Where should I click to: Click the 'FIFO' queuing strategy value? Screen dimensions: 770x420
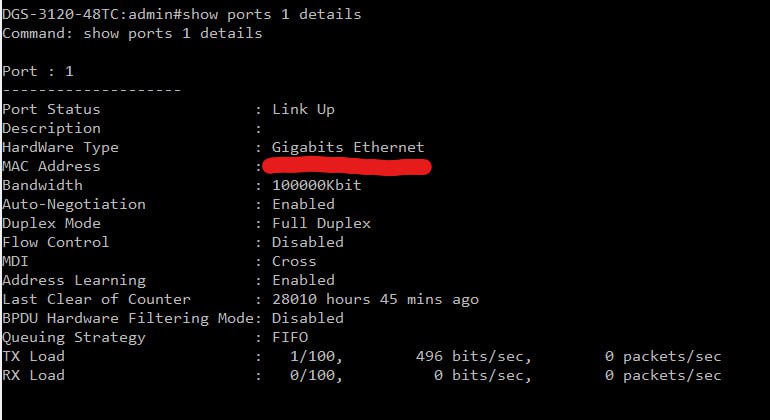click(x=290, y=337)
